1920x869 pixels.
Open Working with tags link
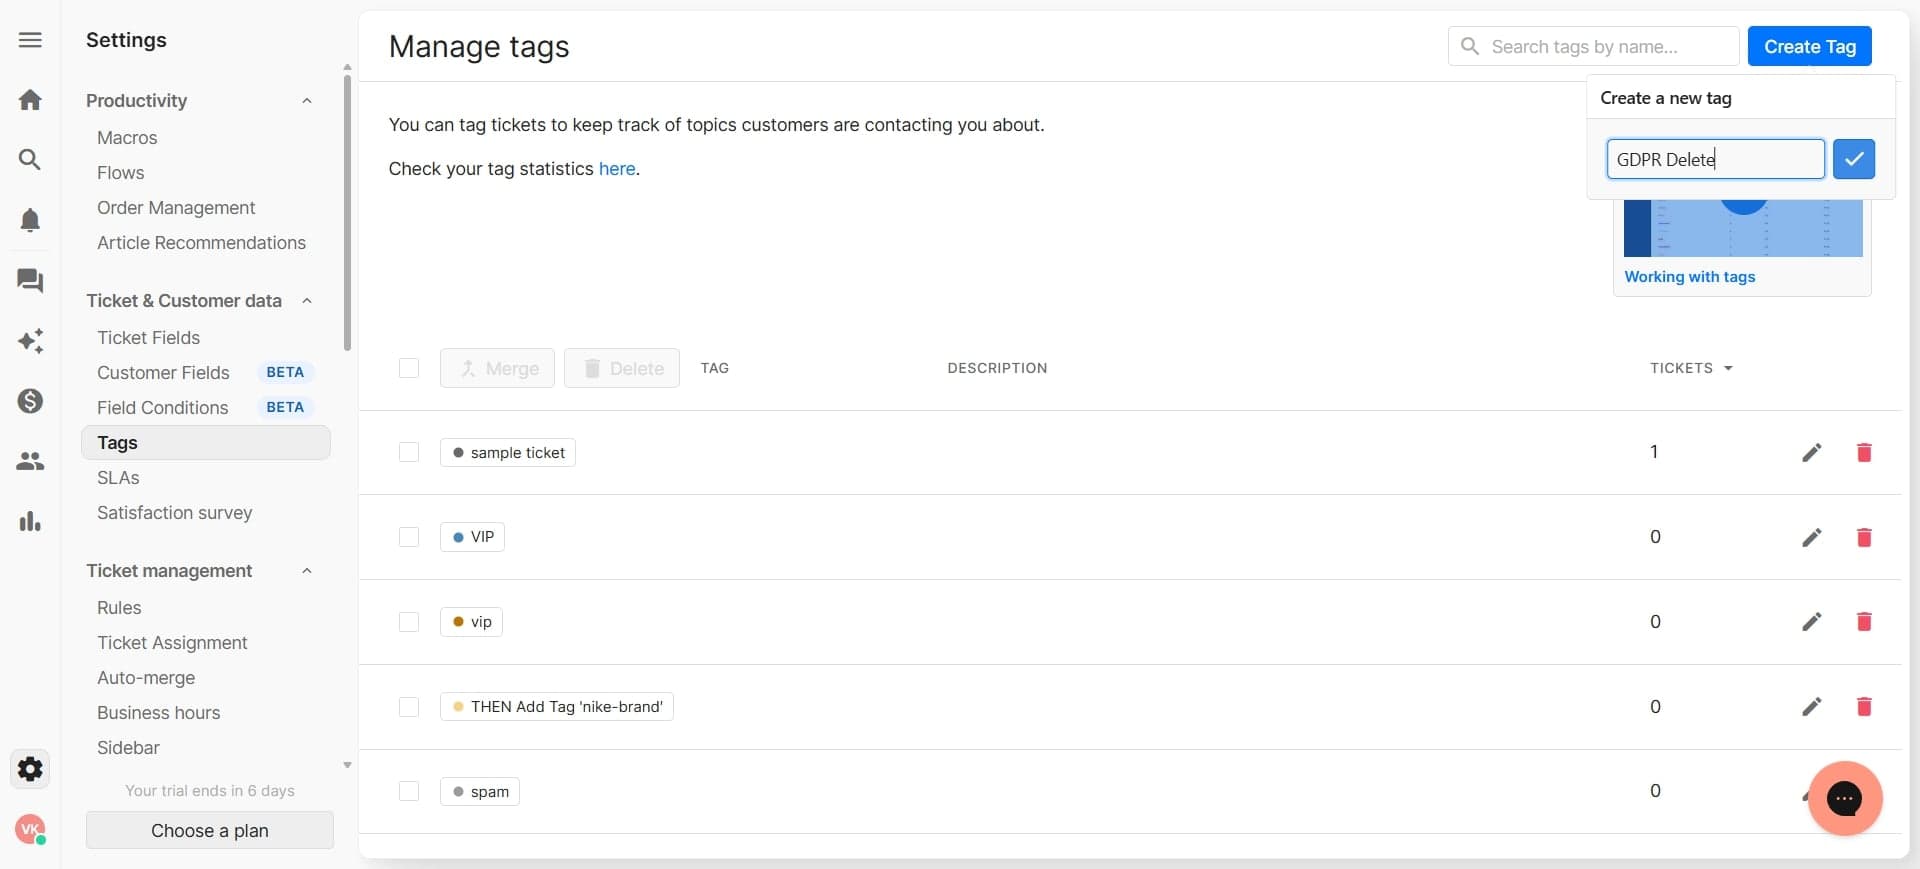(1689, 277)
